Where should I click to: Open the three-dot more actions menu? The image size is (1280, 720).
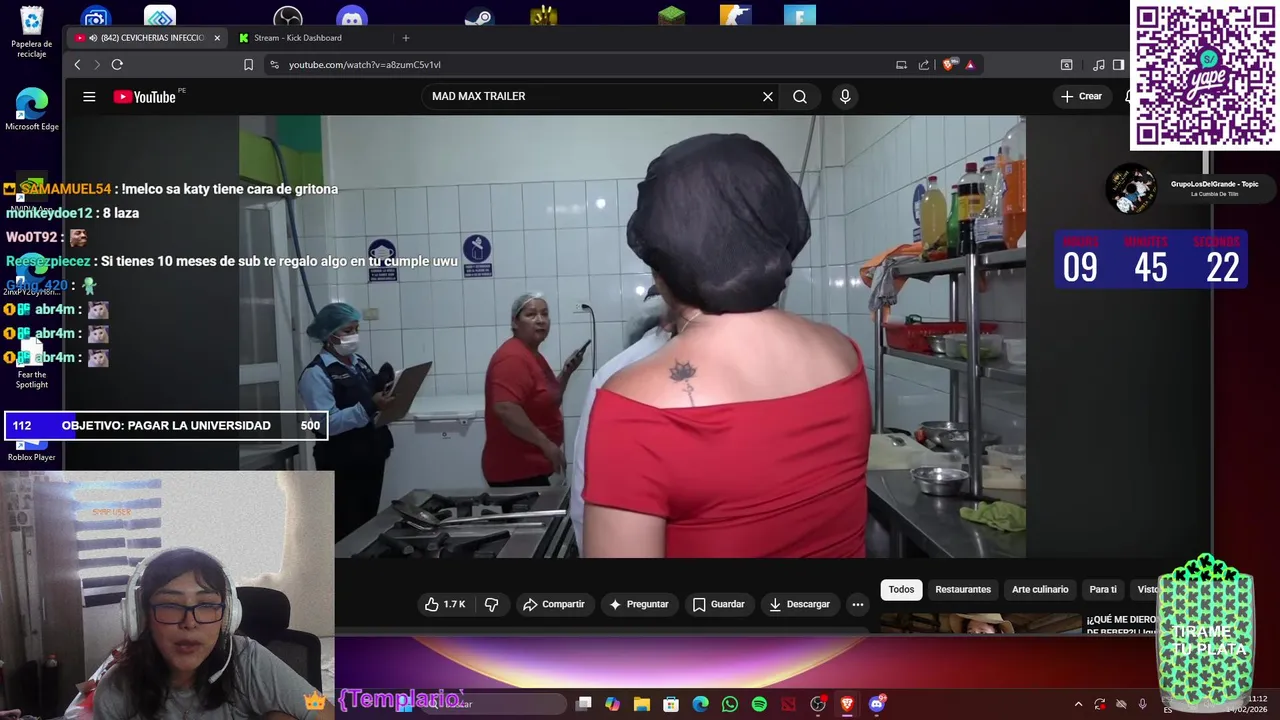857,604
